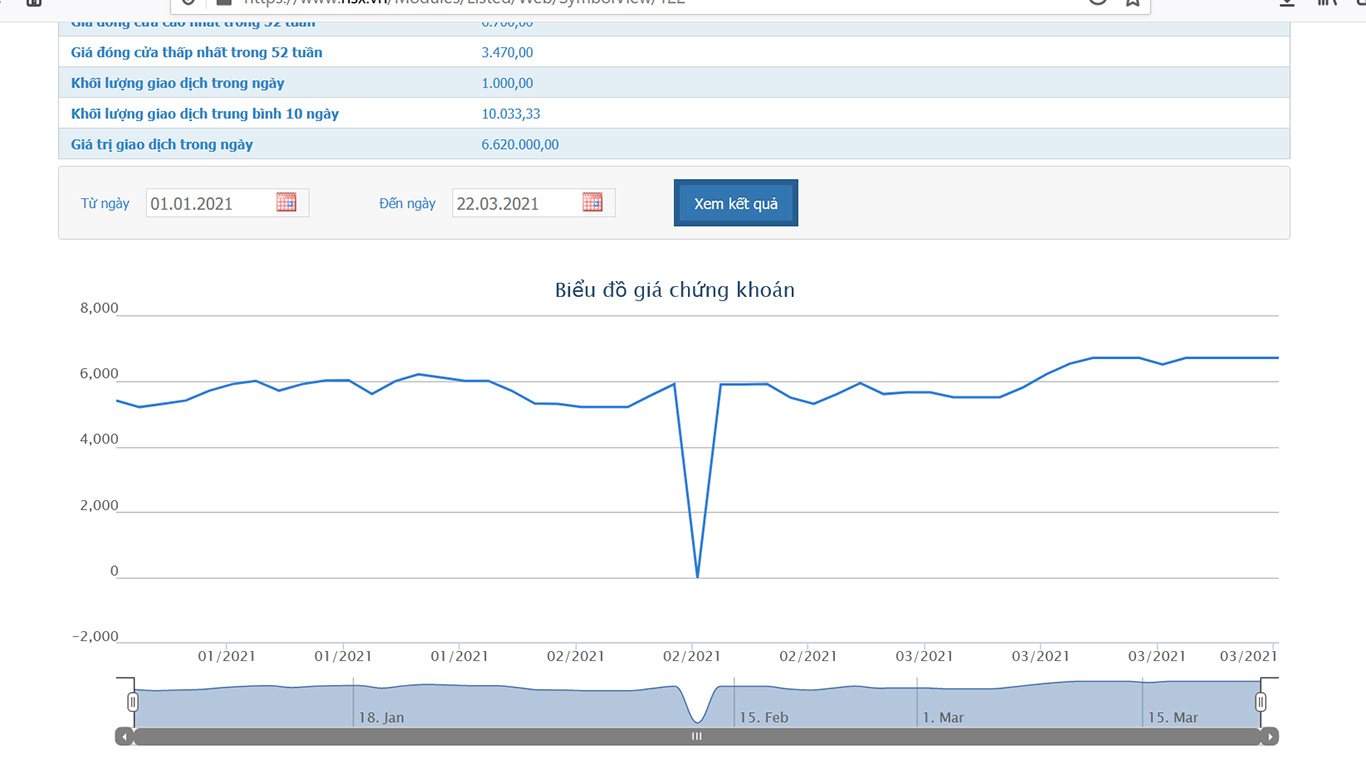Grab the right handle of the chart navigator
Screen dimensions: 1366x767
click(1261, 702)
